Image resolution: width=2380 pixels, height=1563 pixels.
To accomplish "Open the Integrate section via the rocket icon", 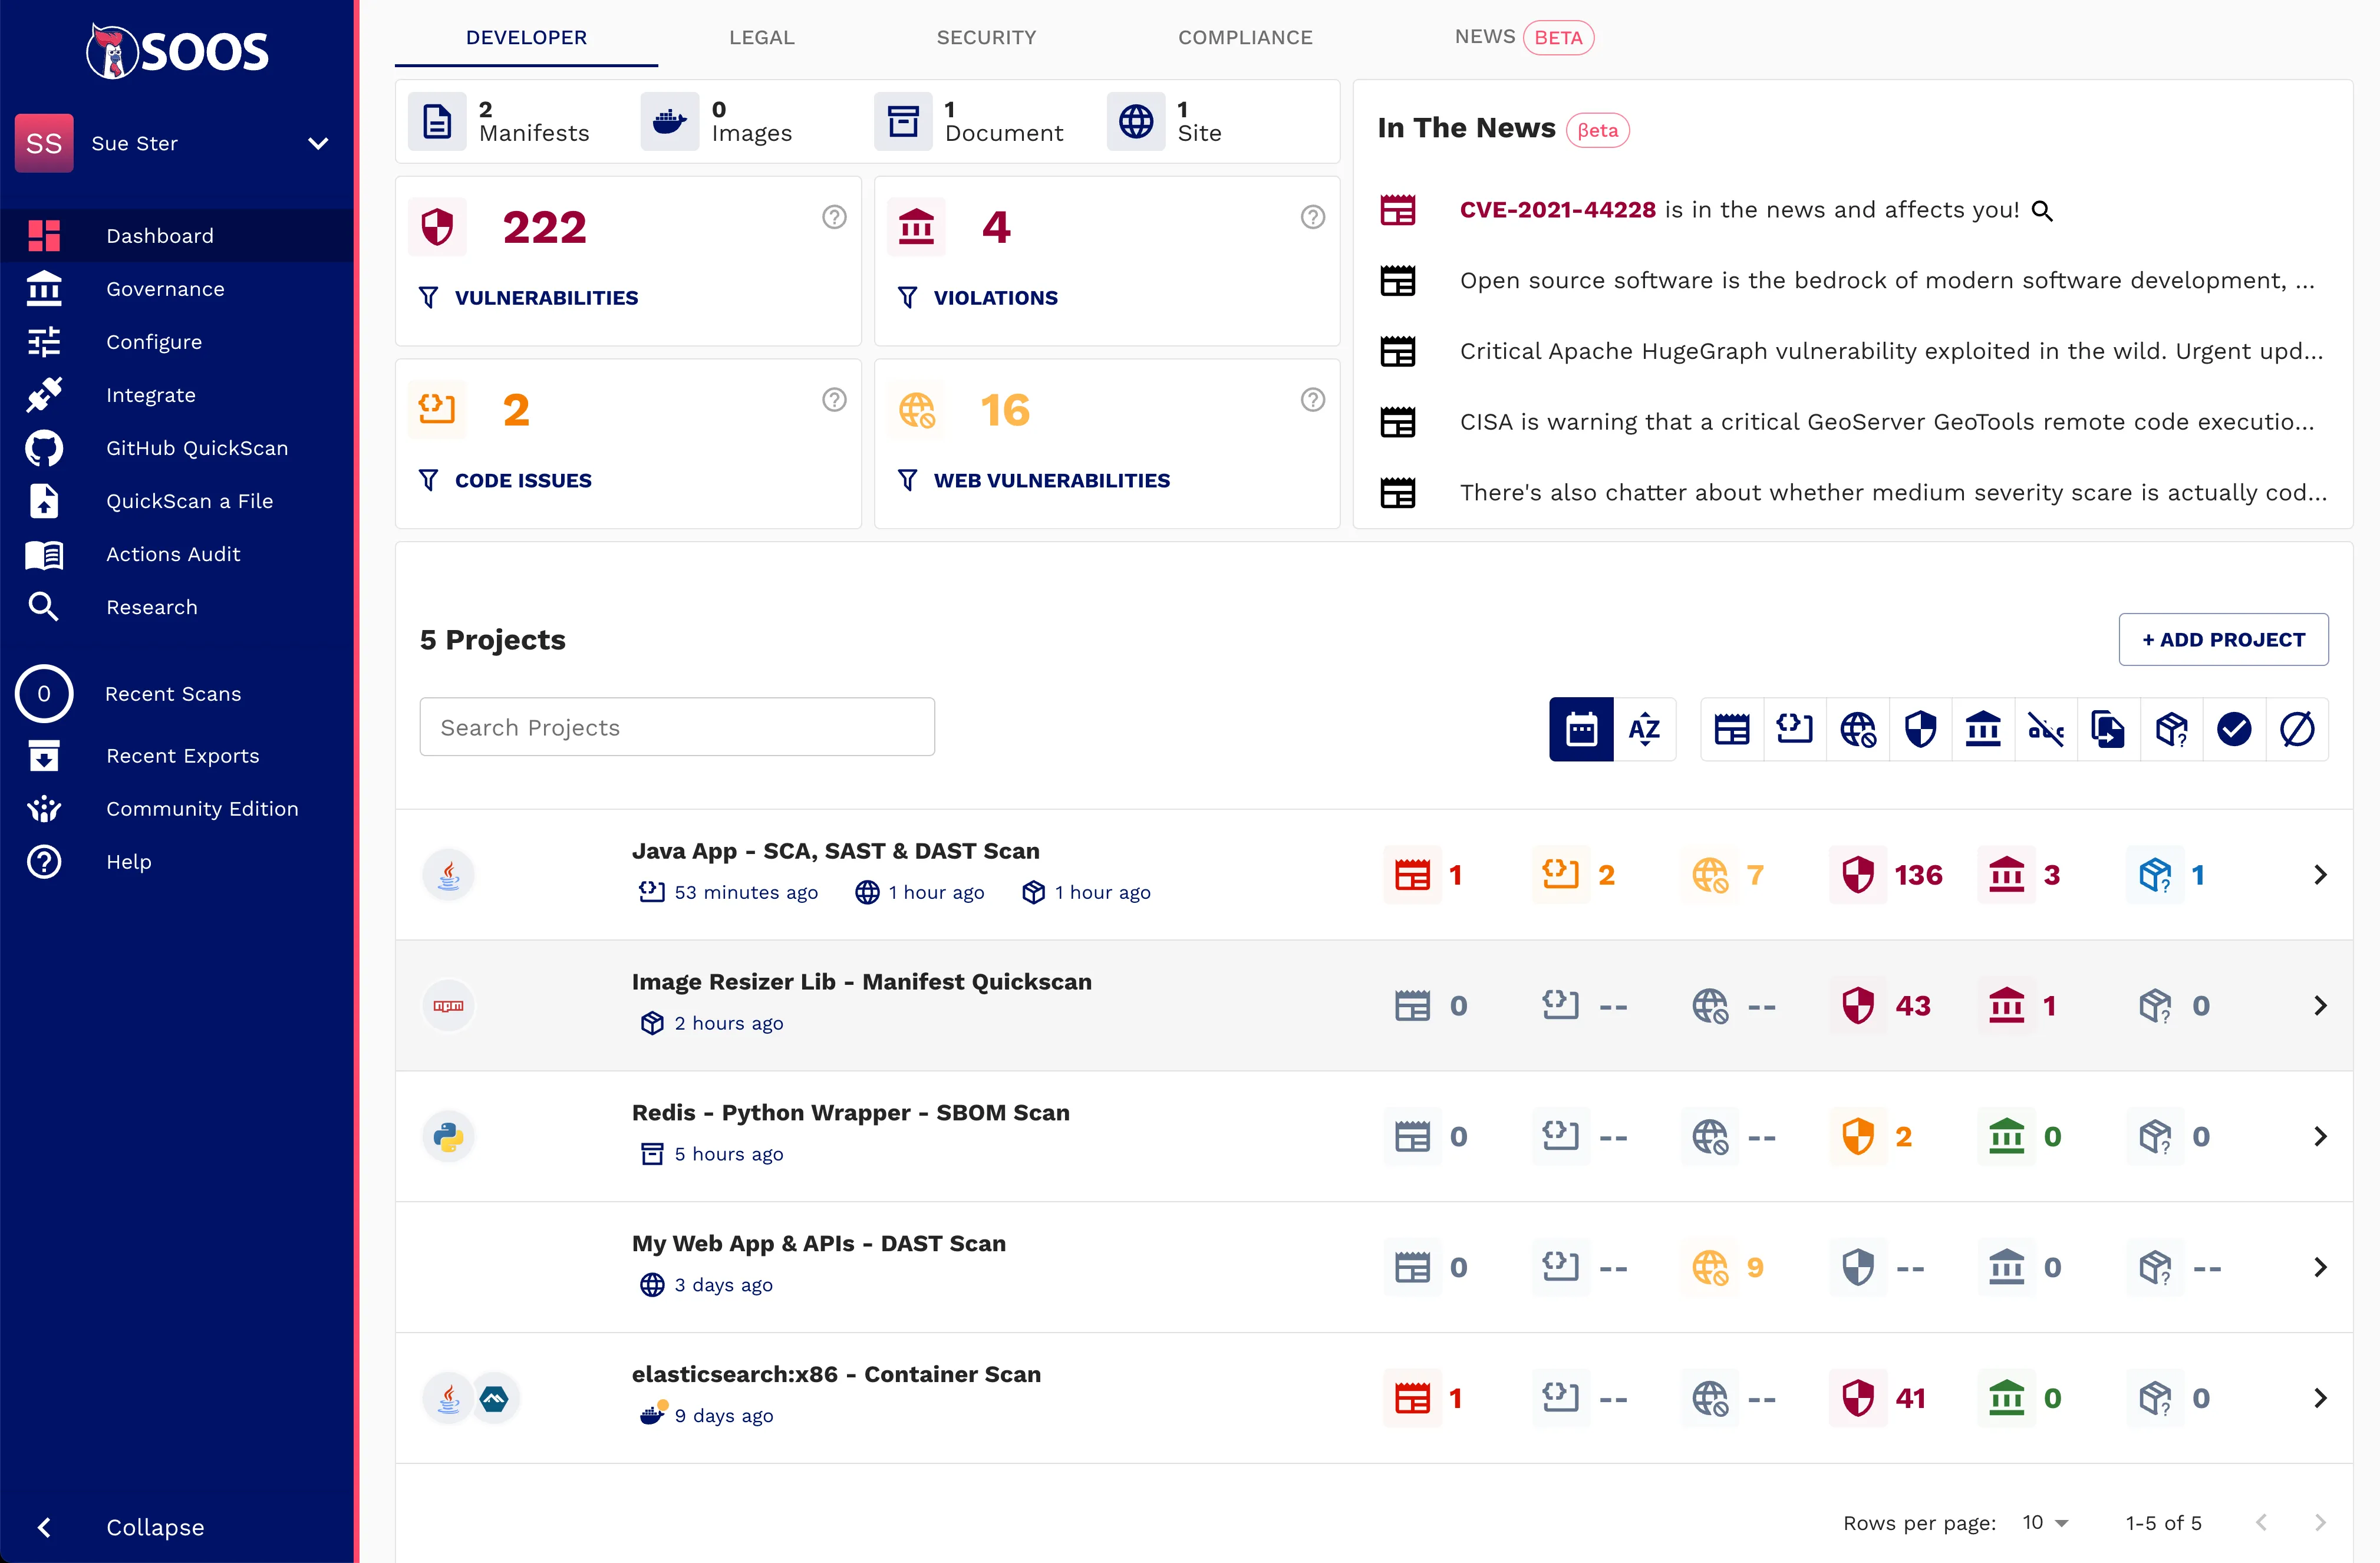I will [151, 394].
